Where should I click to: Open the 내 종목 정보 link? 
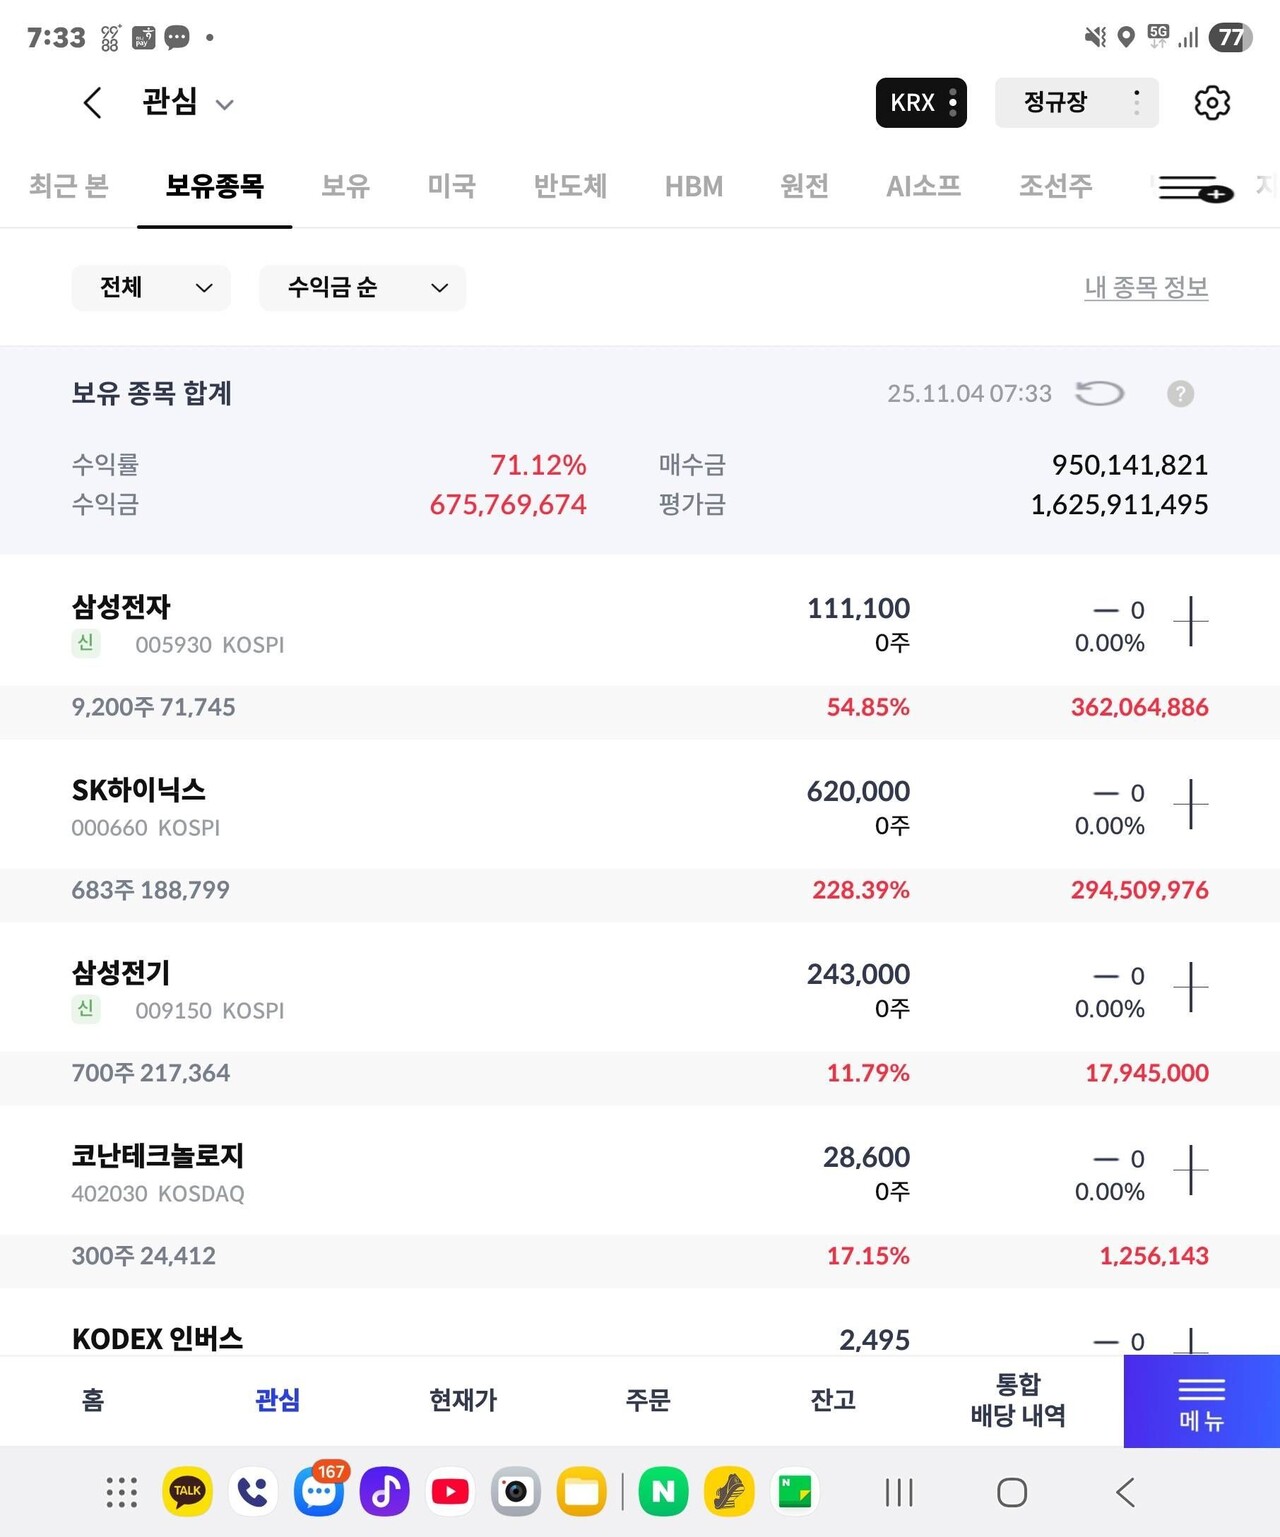[1146, 287]
